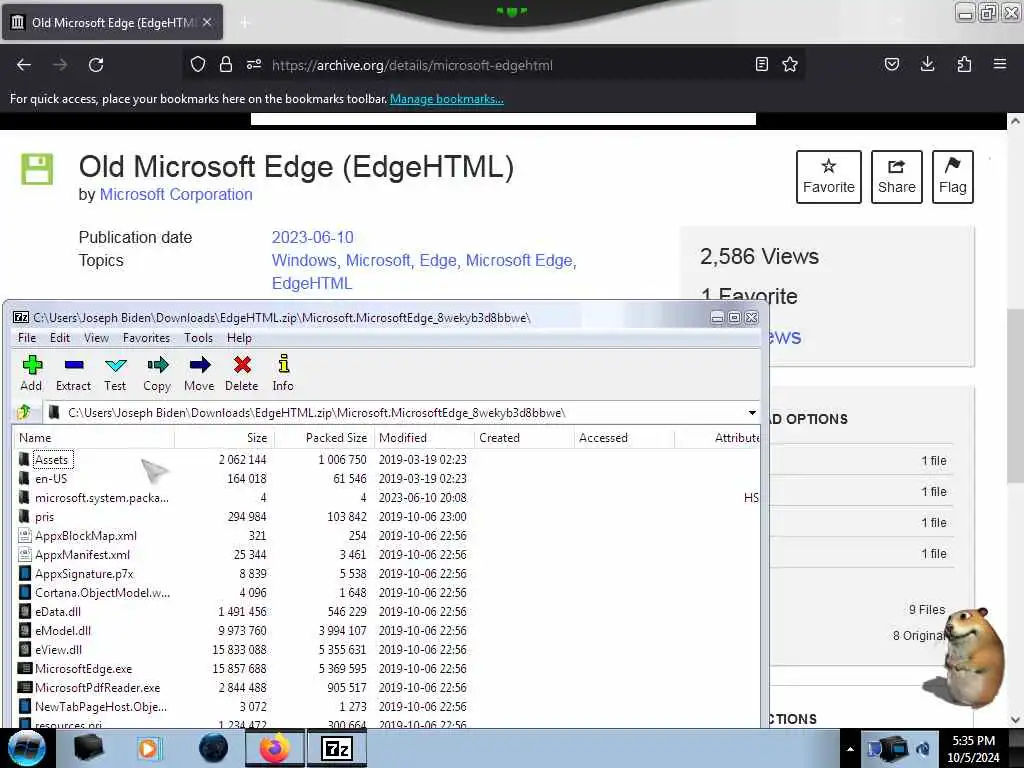The width and height of the screenshot is (1024, 768).
Task: Click the Favorite button on archive.org
Action: pos(828,177)
